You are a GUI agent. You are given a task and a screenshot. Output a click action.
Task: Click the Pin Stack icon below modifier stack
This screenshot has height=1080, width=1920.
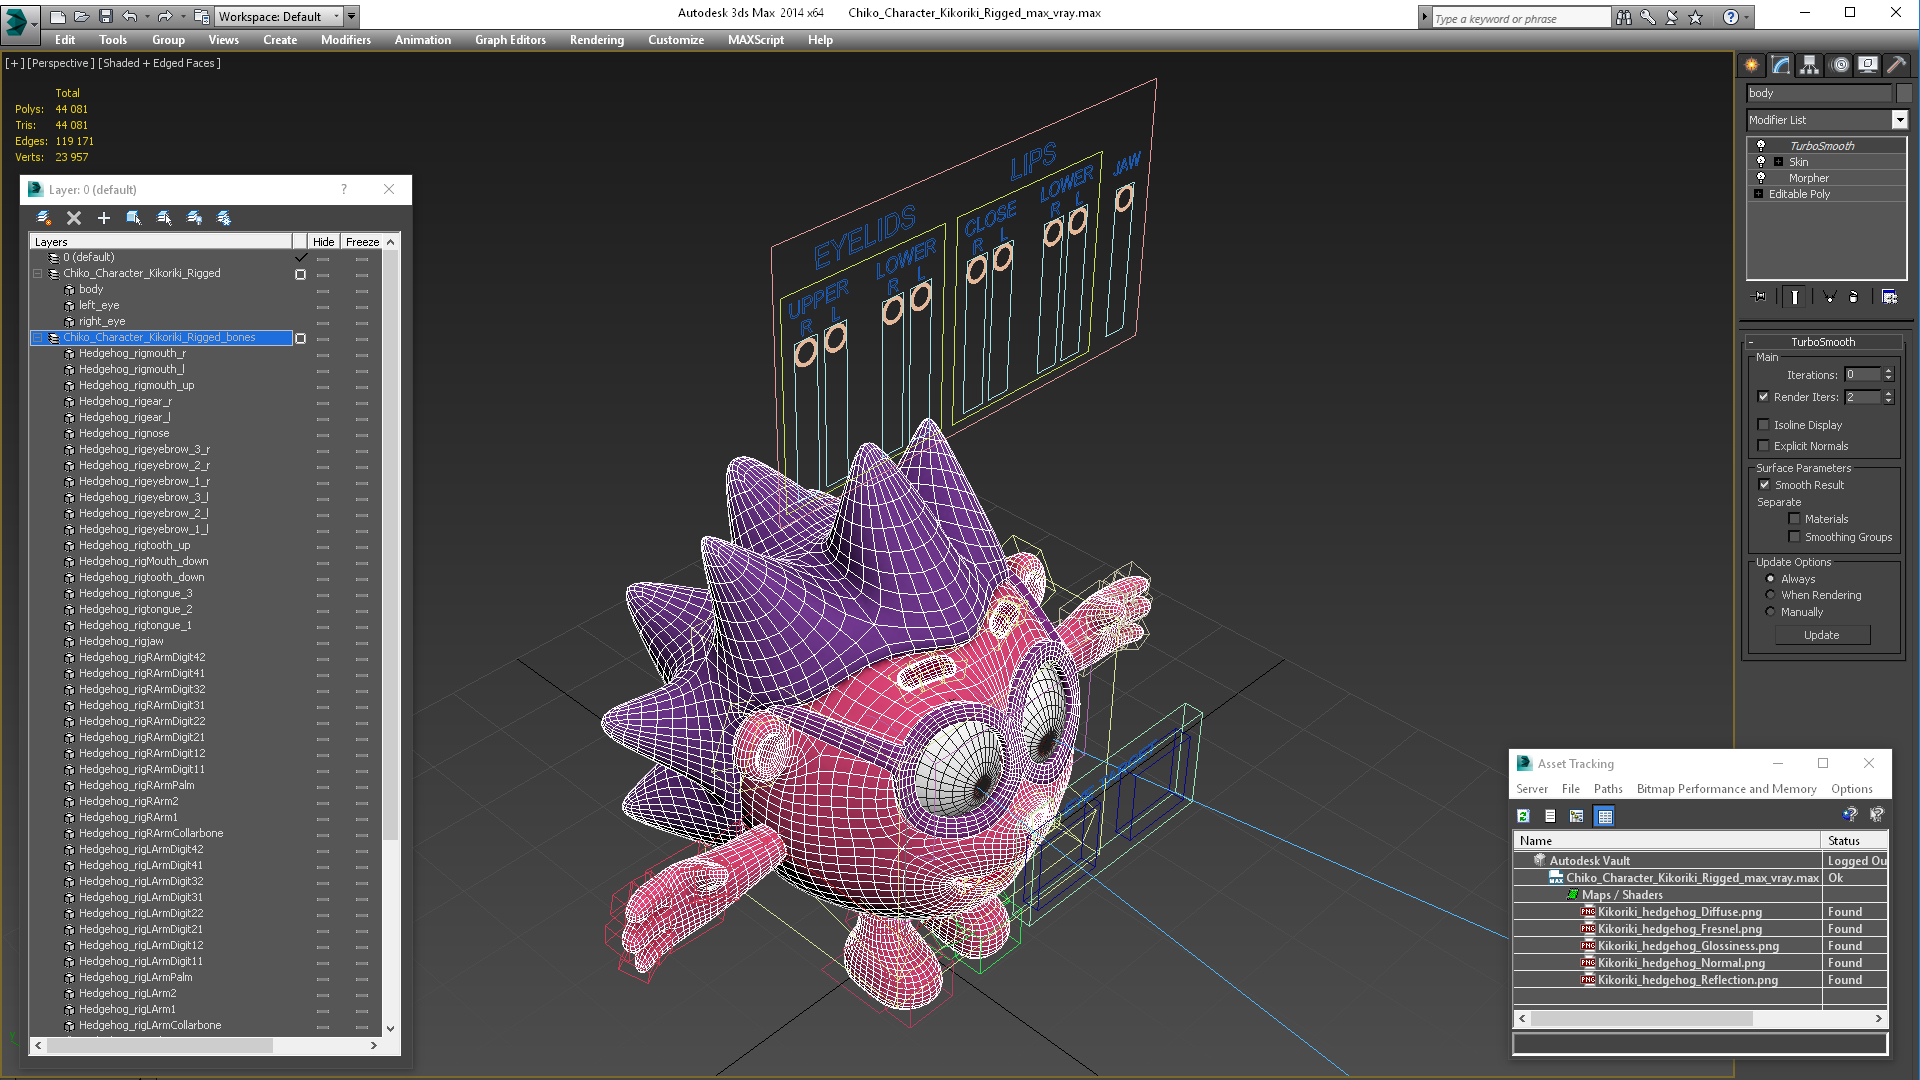point(1760,297)
